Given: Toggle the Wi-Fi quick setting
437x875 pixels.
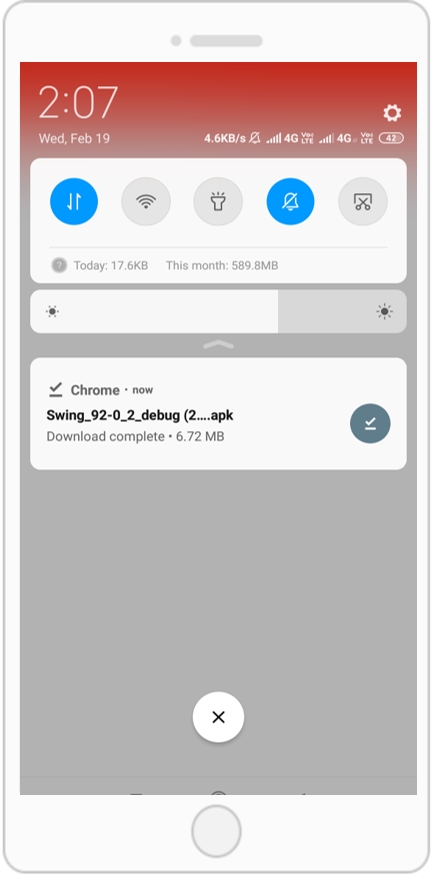Looking at the screenshot, I should tap(146, 201).
